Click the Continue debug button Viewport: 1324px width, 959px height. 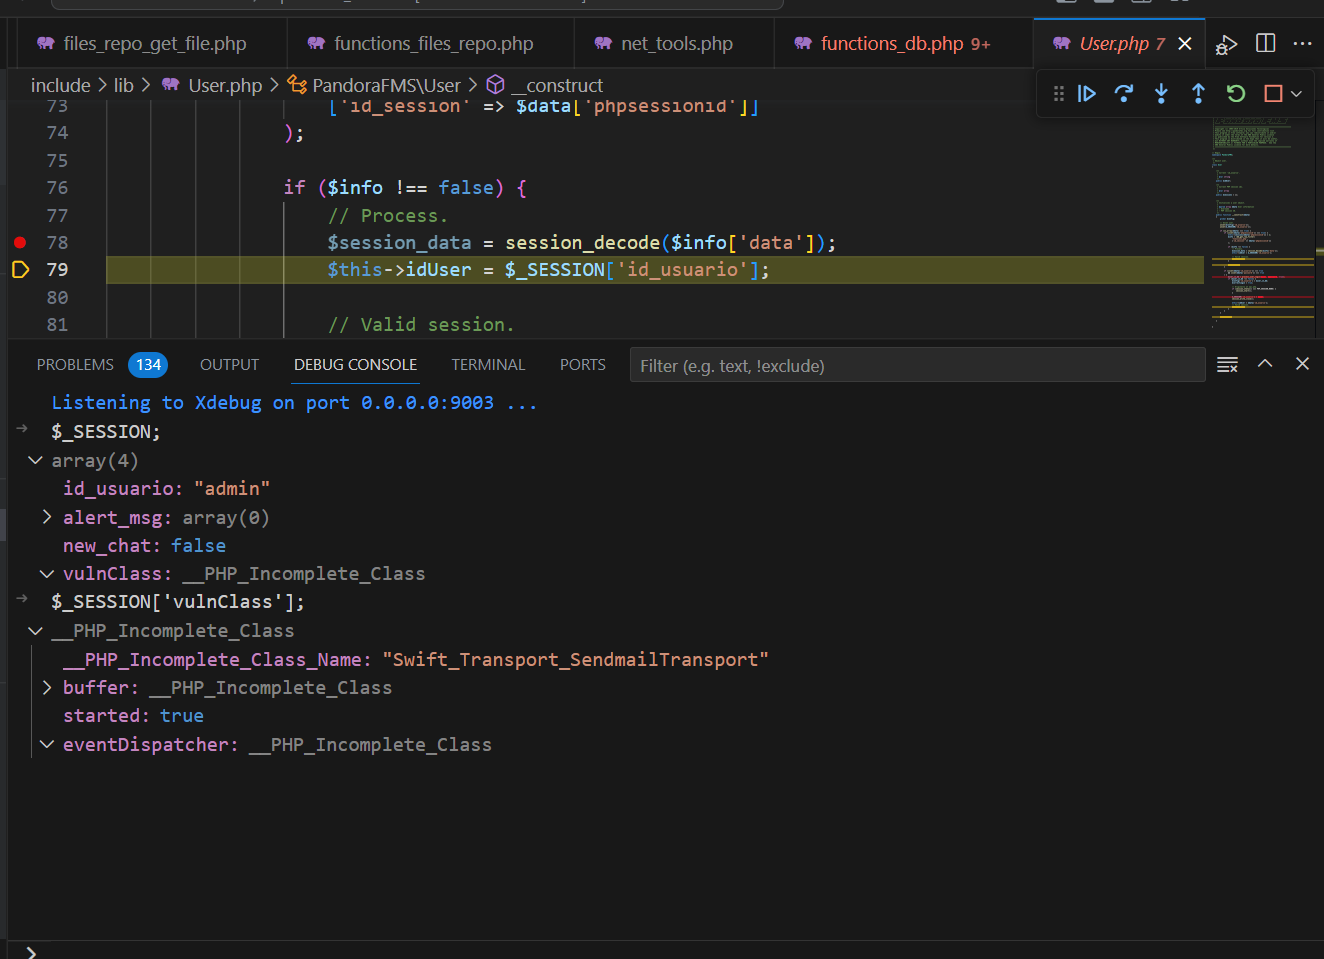pos(1086,94)
